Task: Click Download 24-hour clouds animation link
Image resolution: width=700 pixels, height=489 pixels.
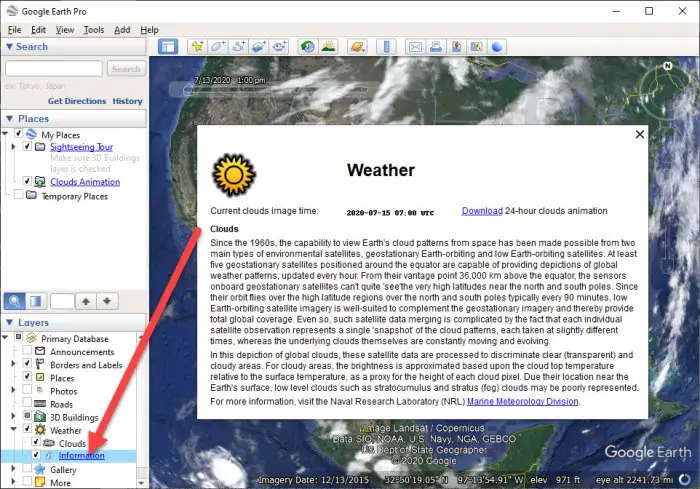Action: [x=482, y=211]
